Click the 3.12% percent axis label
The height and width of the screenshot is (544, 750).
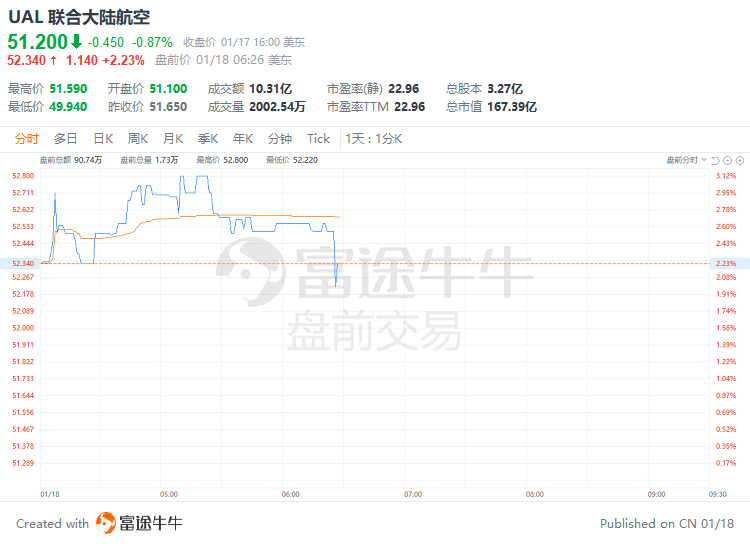726,176
